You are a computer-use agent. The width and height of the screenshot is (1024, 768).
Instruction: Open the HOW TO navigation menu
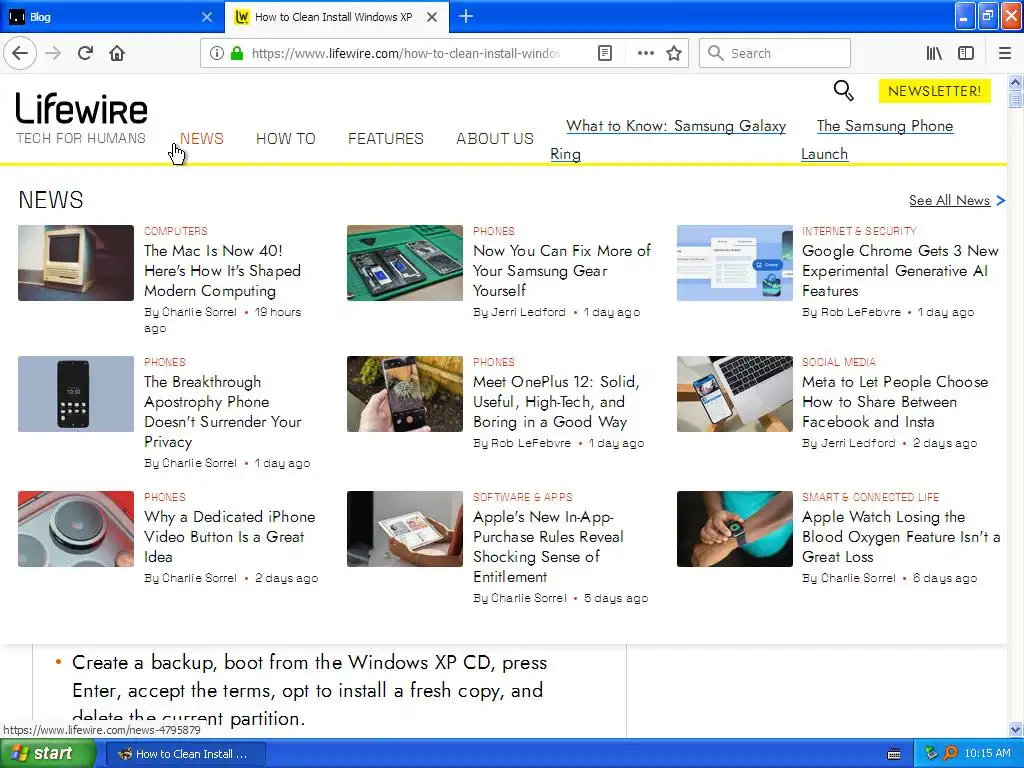(285, 138)
